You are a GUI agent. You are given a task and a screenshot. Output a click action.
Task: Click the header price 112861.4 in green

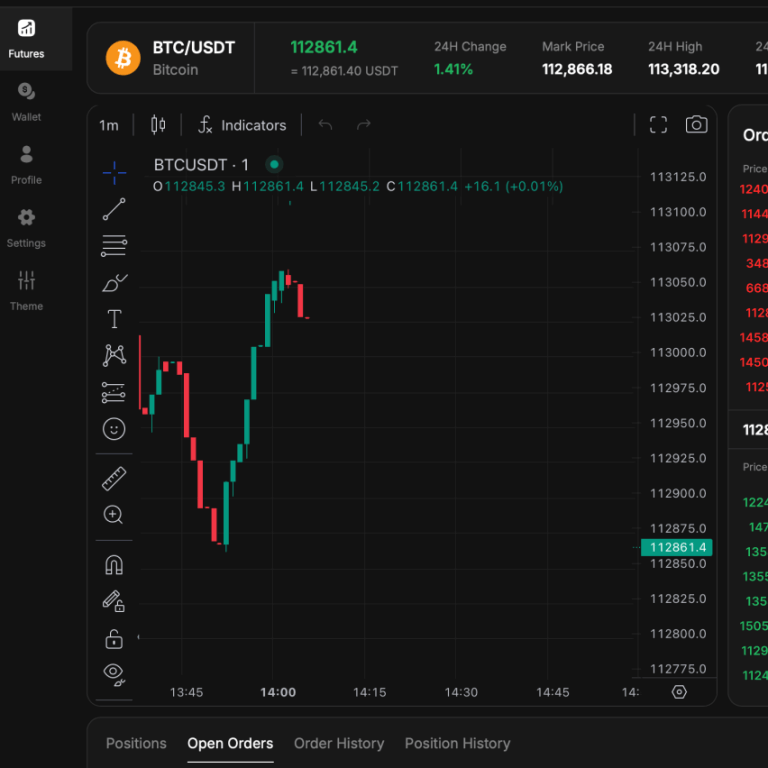(324, 47)
